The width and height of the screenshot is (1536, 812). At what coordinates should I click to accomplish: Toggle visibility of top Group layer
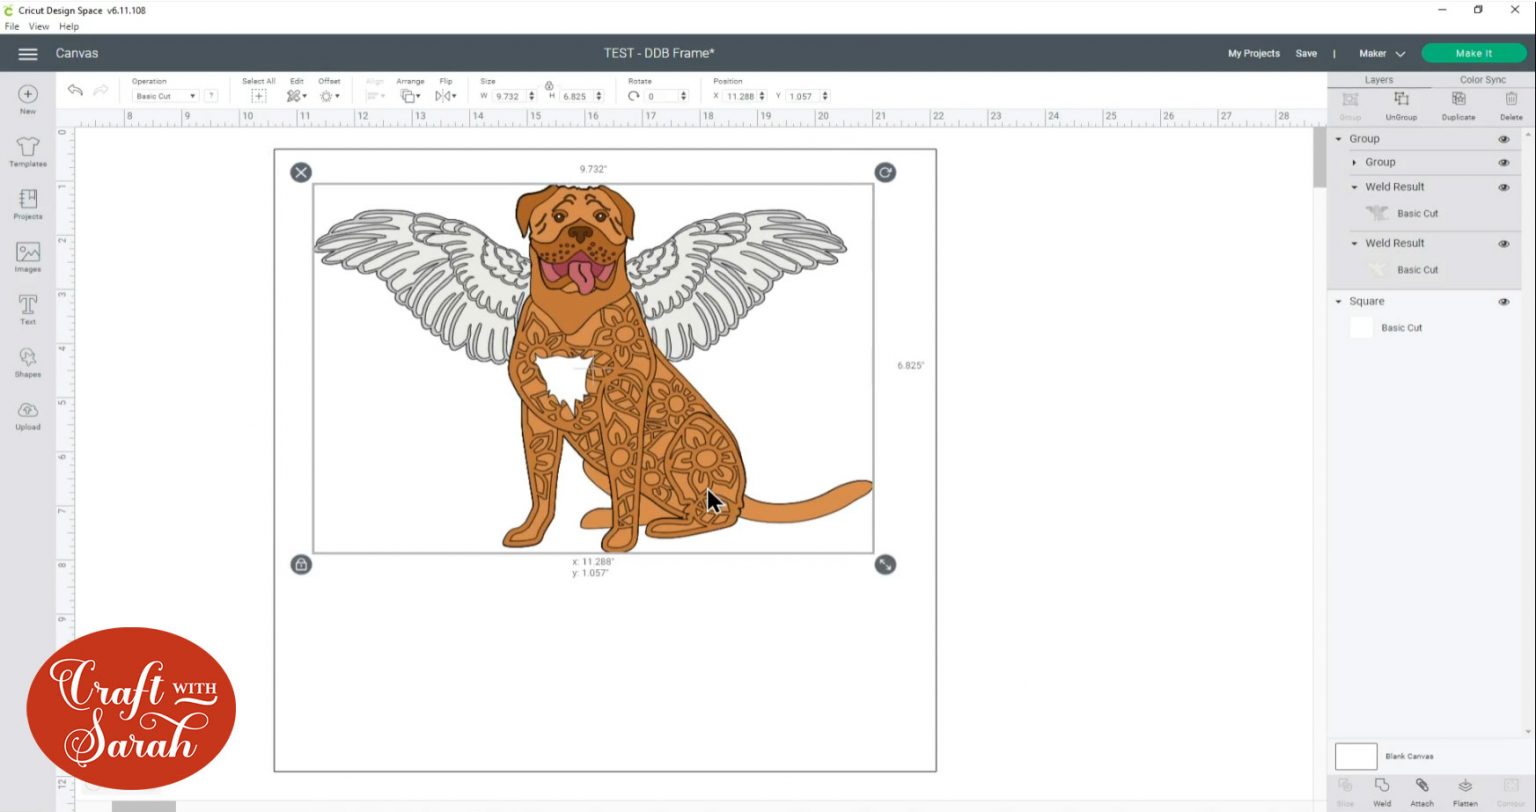[x=1503, y=139]
